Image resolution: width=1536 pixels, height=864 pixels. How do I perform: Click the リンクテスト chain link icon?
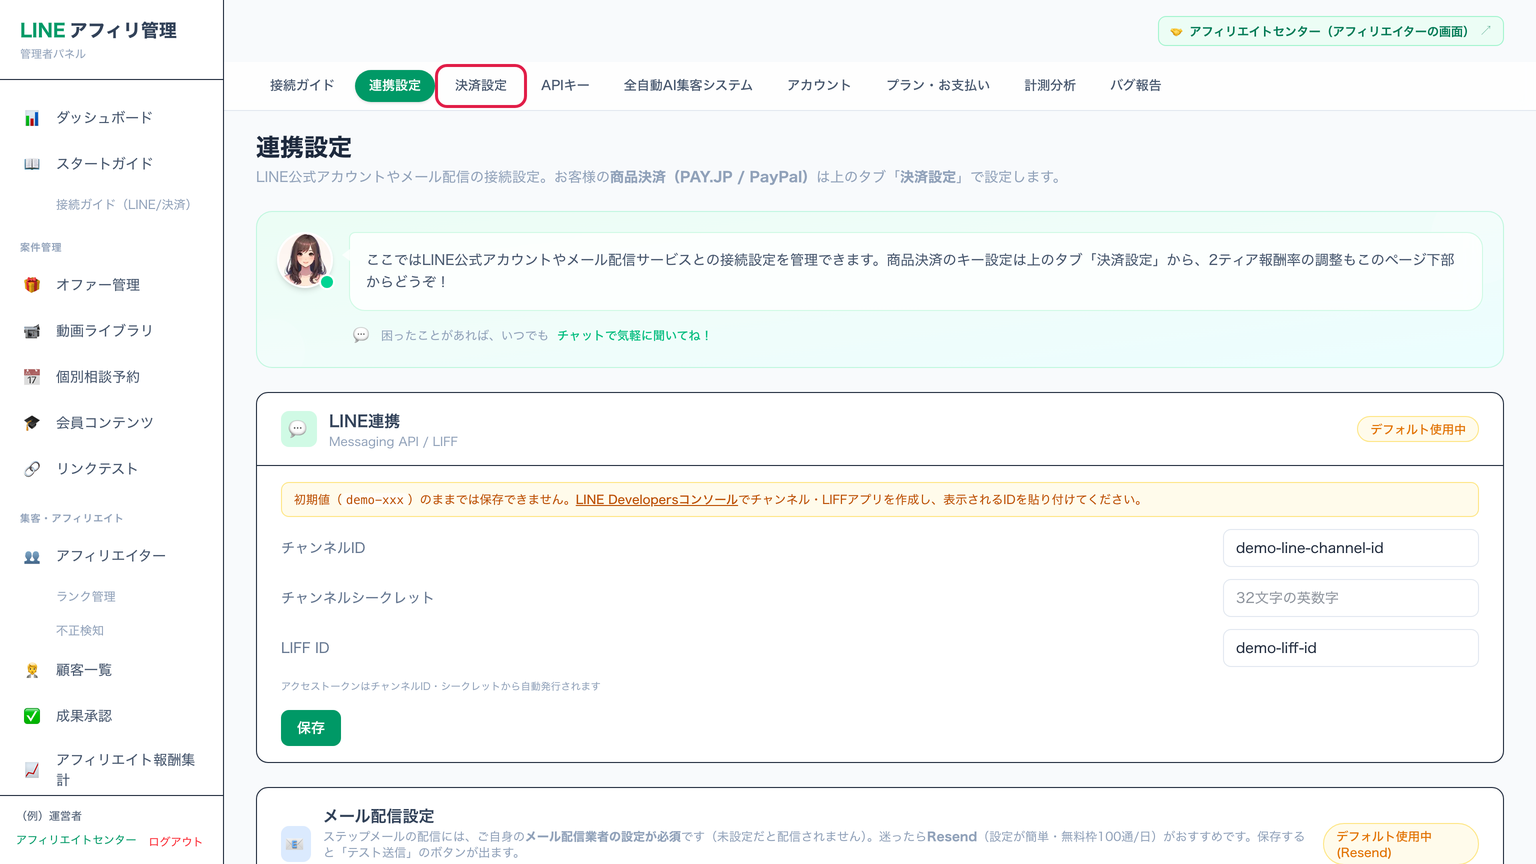(x=32, y=469)
